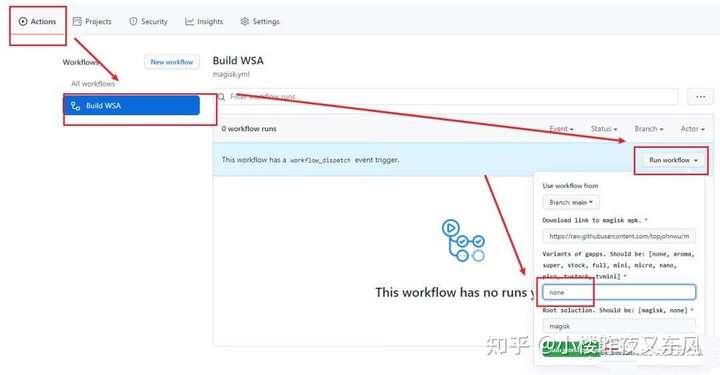Open the Run workflow dropdown
Image resolution: width=720 pixels, height=375 pixels.
pos(673,160)
